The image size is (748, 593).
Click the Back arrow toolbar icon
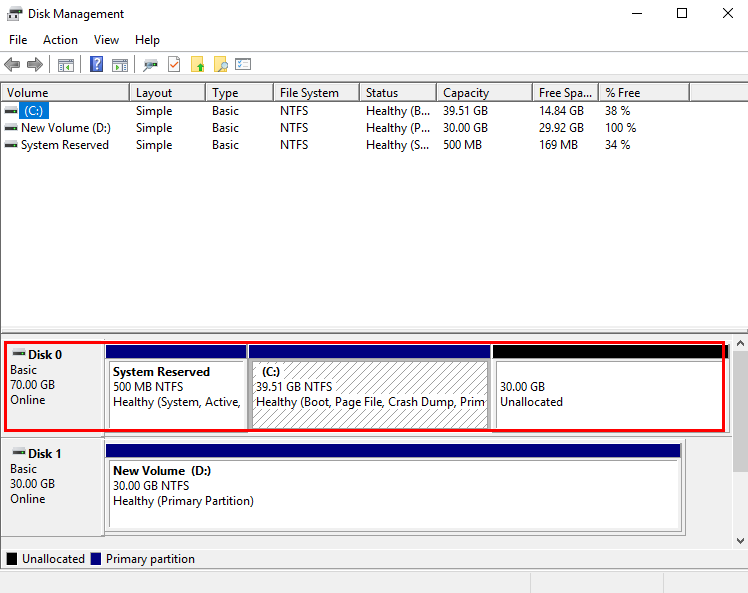[x=12, y=64]
